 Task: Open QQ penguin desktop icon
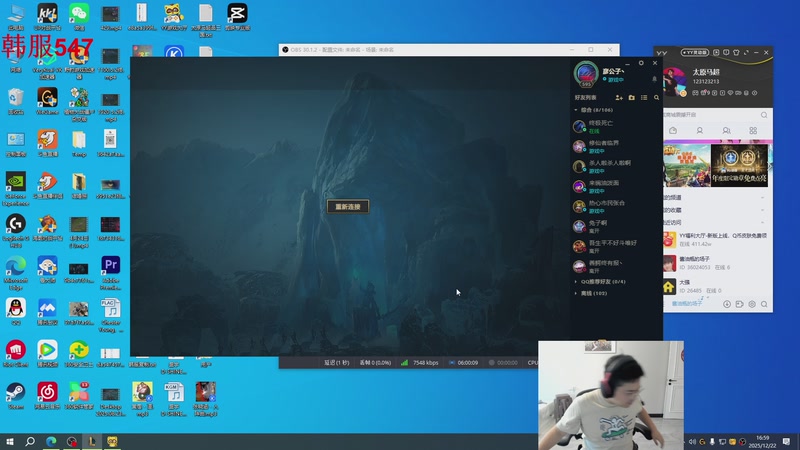(x=16, y=311)
